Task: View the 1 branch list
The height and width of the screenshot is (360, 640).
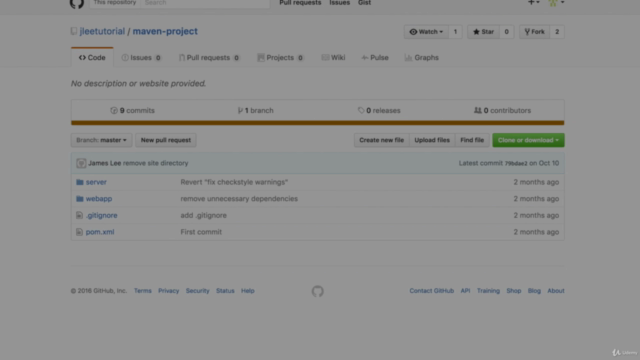Action: pyautogui.click(x=256, y=111)
